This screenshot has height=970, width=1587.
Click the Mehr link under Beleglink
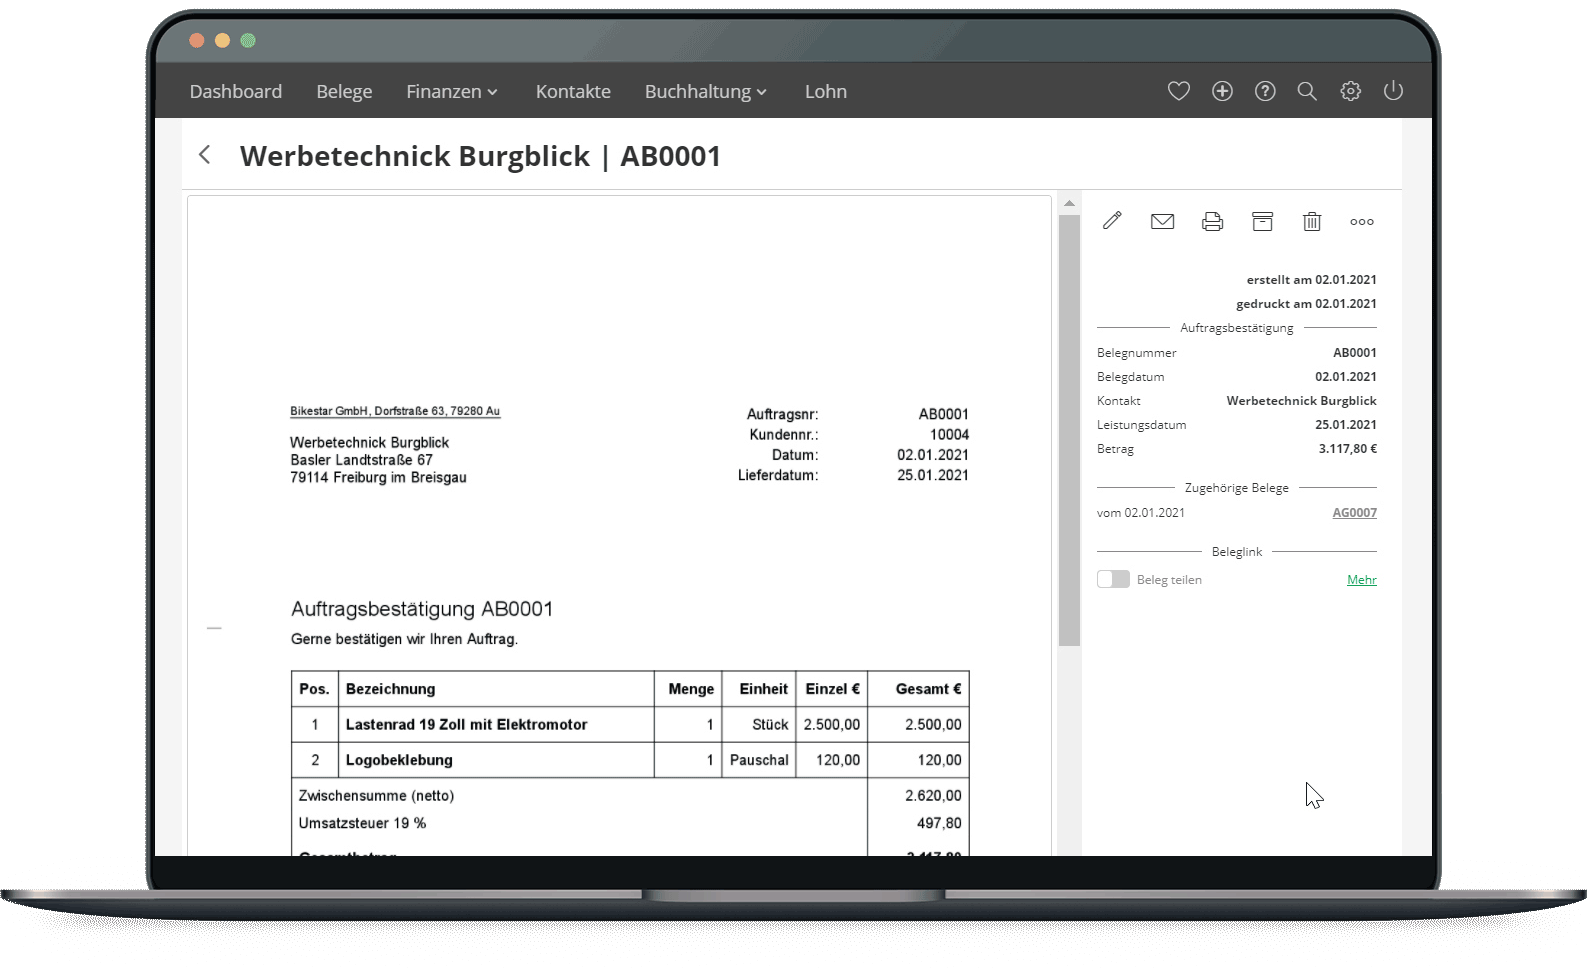(x=1361, y=580)
